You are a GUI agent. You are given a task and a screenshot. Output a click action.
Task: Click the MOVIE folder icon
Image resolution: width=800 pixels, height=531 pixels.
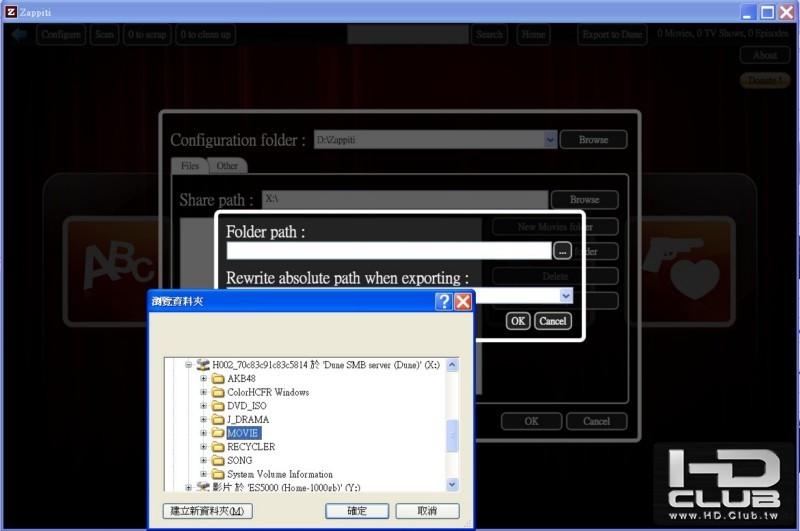tap(218, 433)
